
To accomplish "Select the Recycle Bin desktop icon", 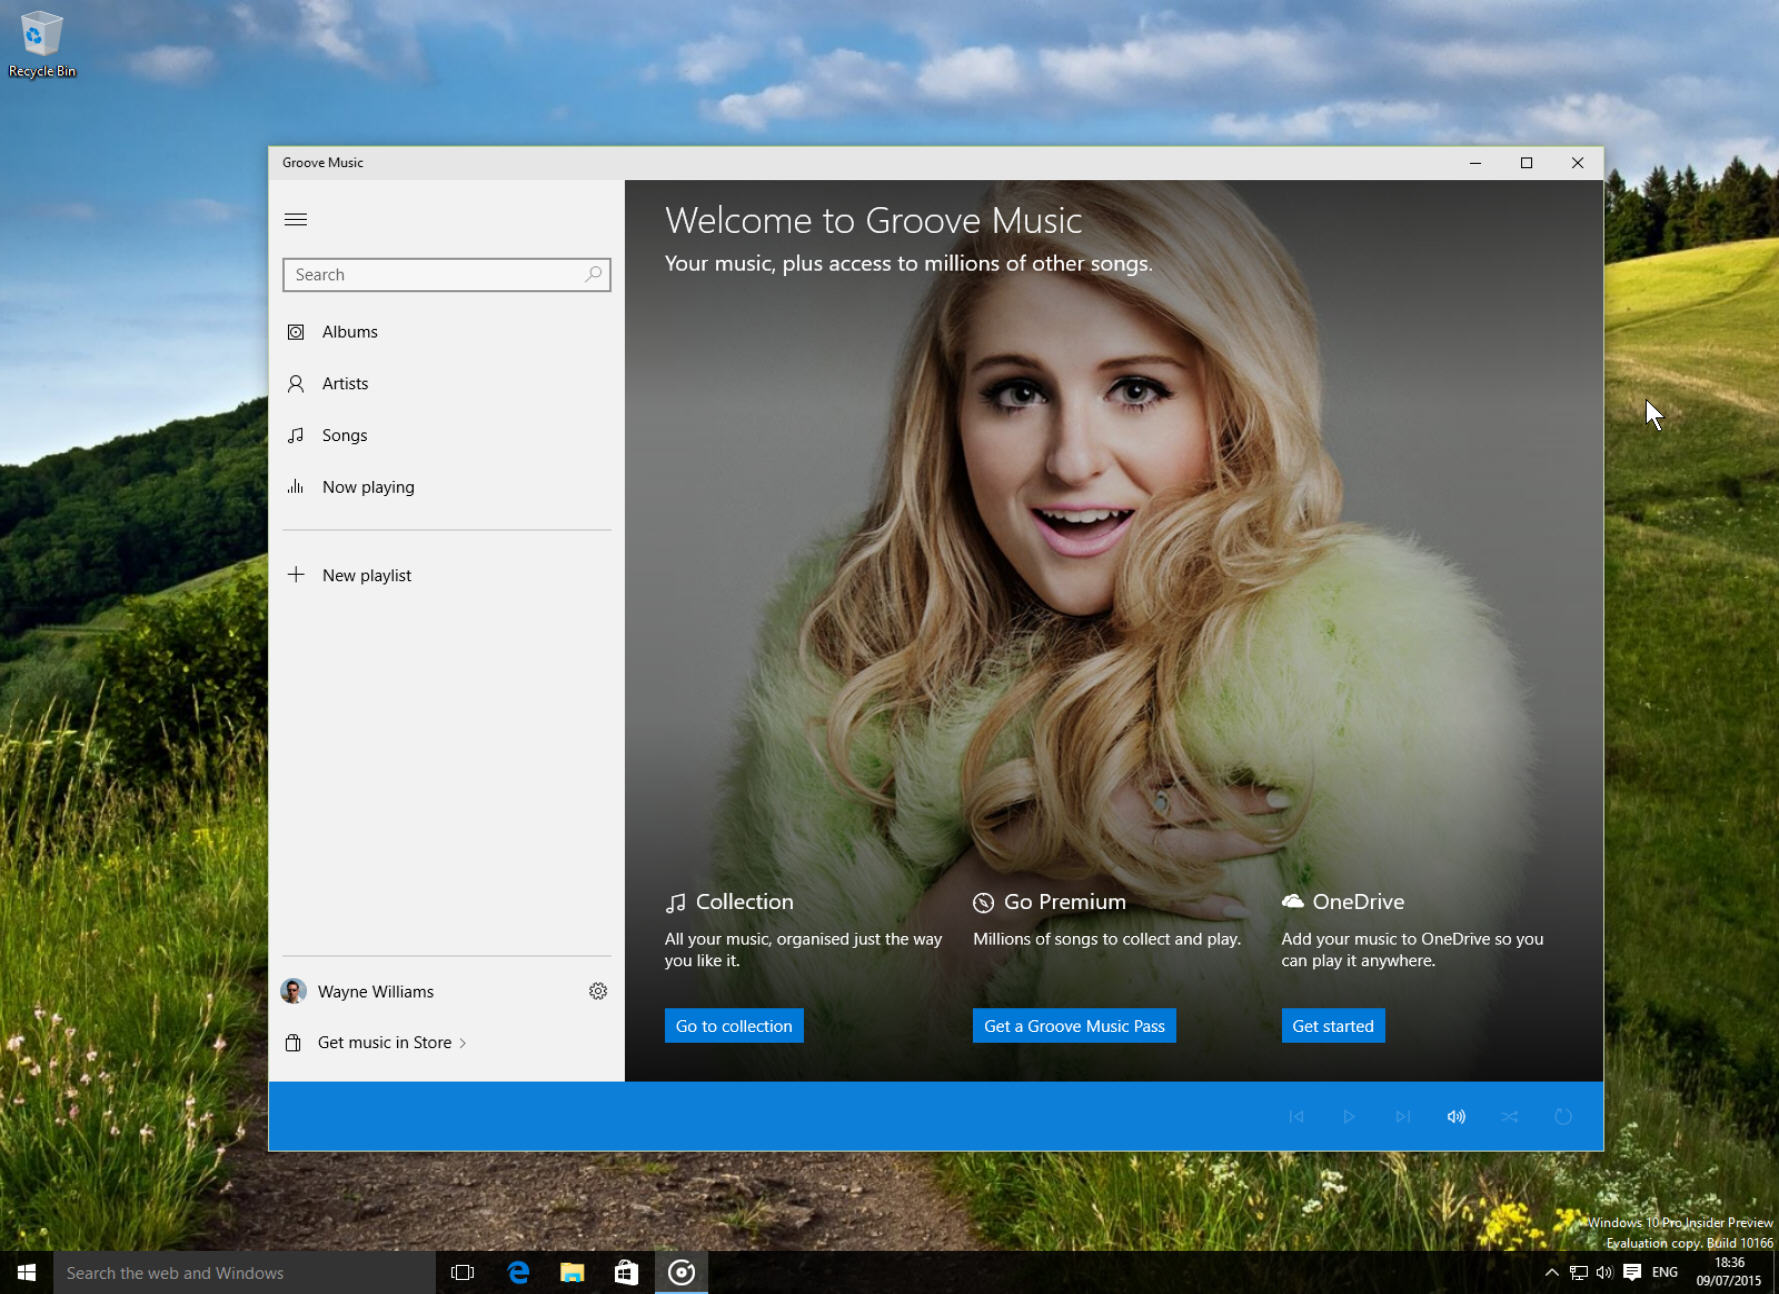I will (41, 44).
